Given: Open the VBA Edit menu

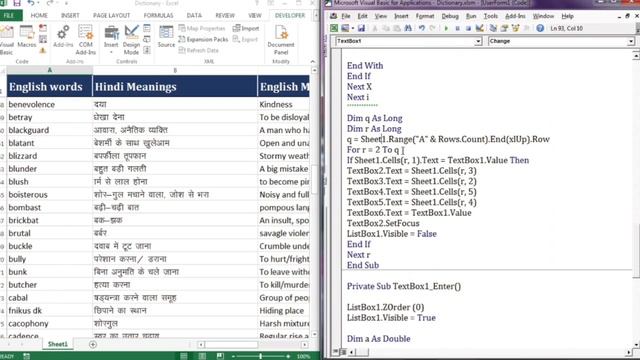Looking at the screenshot, I should [x=362, y=16].
